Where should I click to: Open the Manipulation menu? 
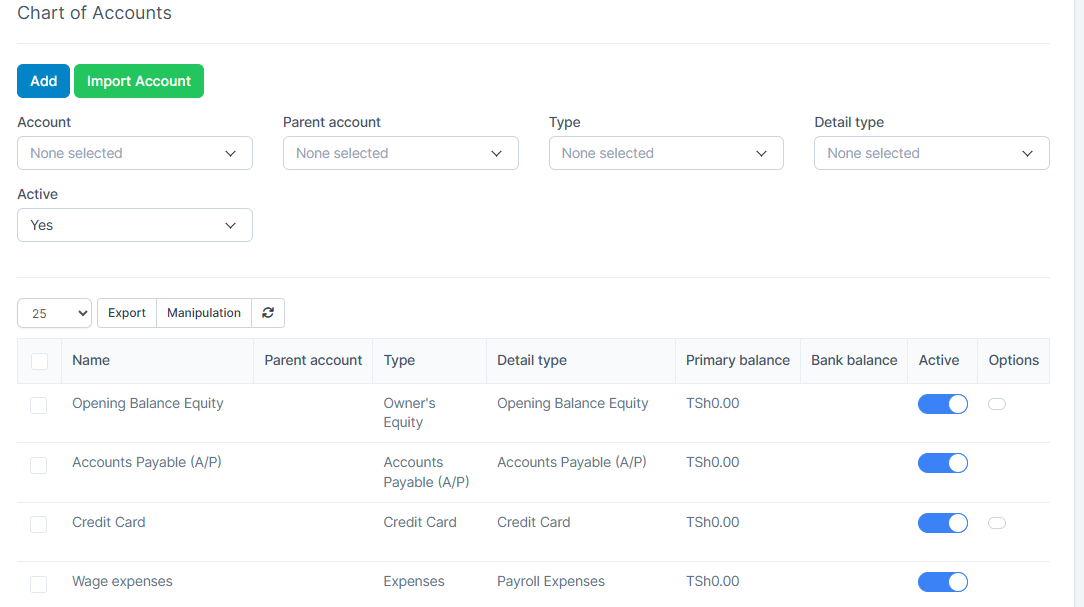204,313
